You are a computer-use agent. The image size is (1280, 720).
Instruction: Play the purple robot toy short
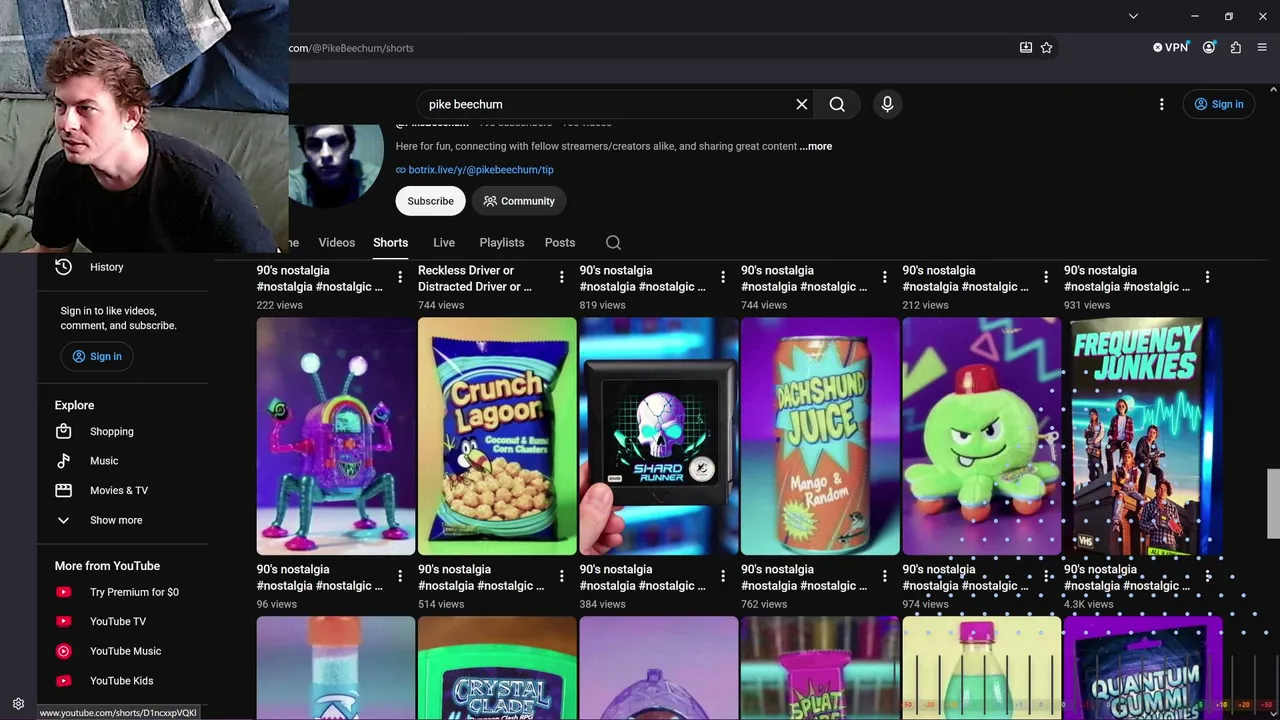coord(336,436)
